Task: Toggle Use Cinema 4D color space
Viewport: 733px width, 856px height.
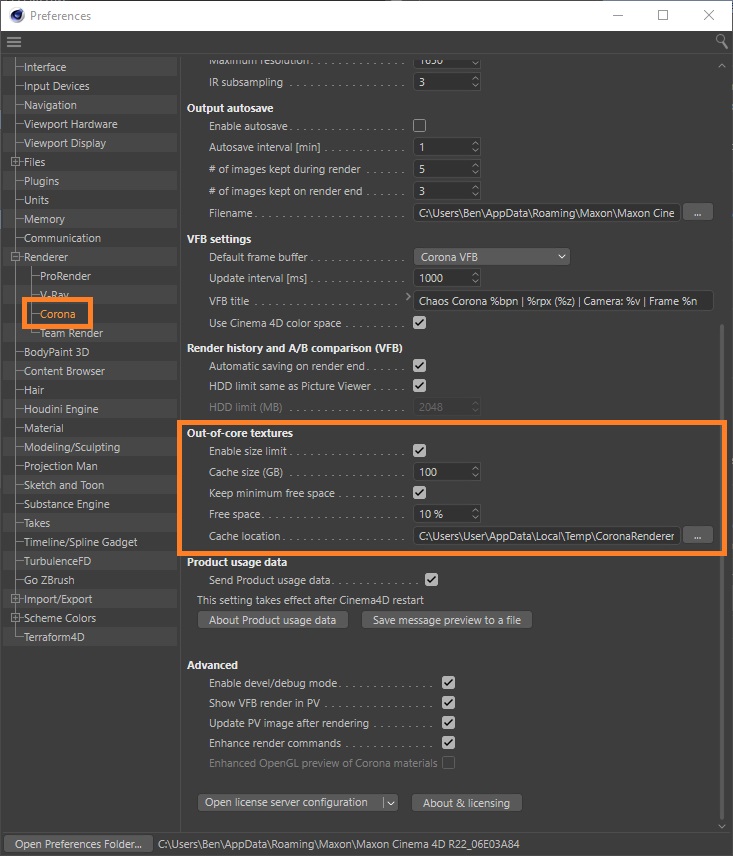Action: (x=420, y=323)
